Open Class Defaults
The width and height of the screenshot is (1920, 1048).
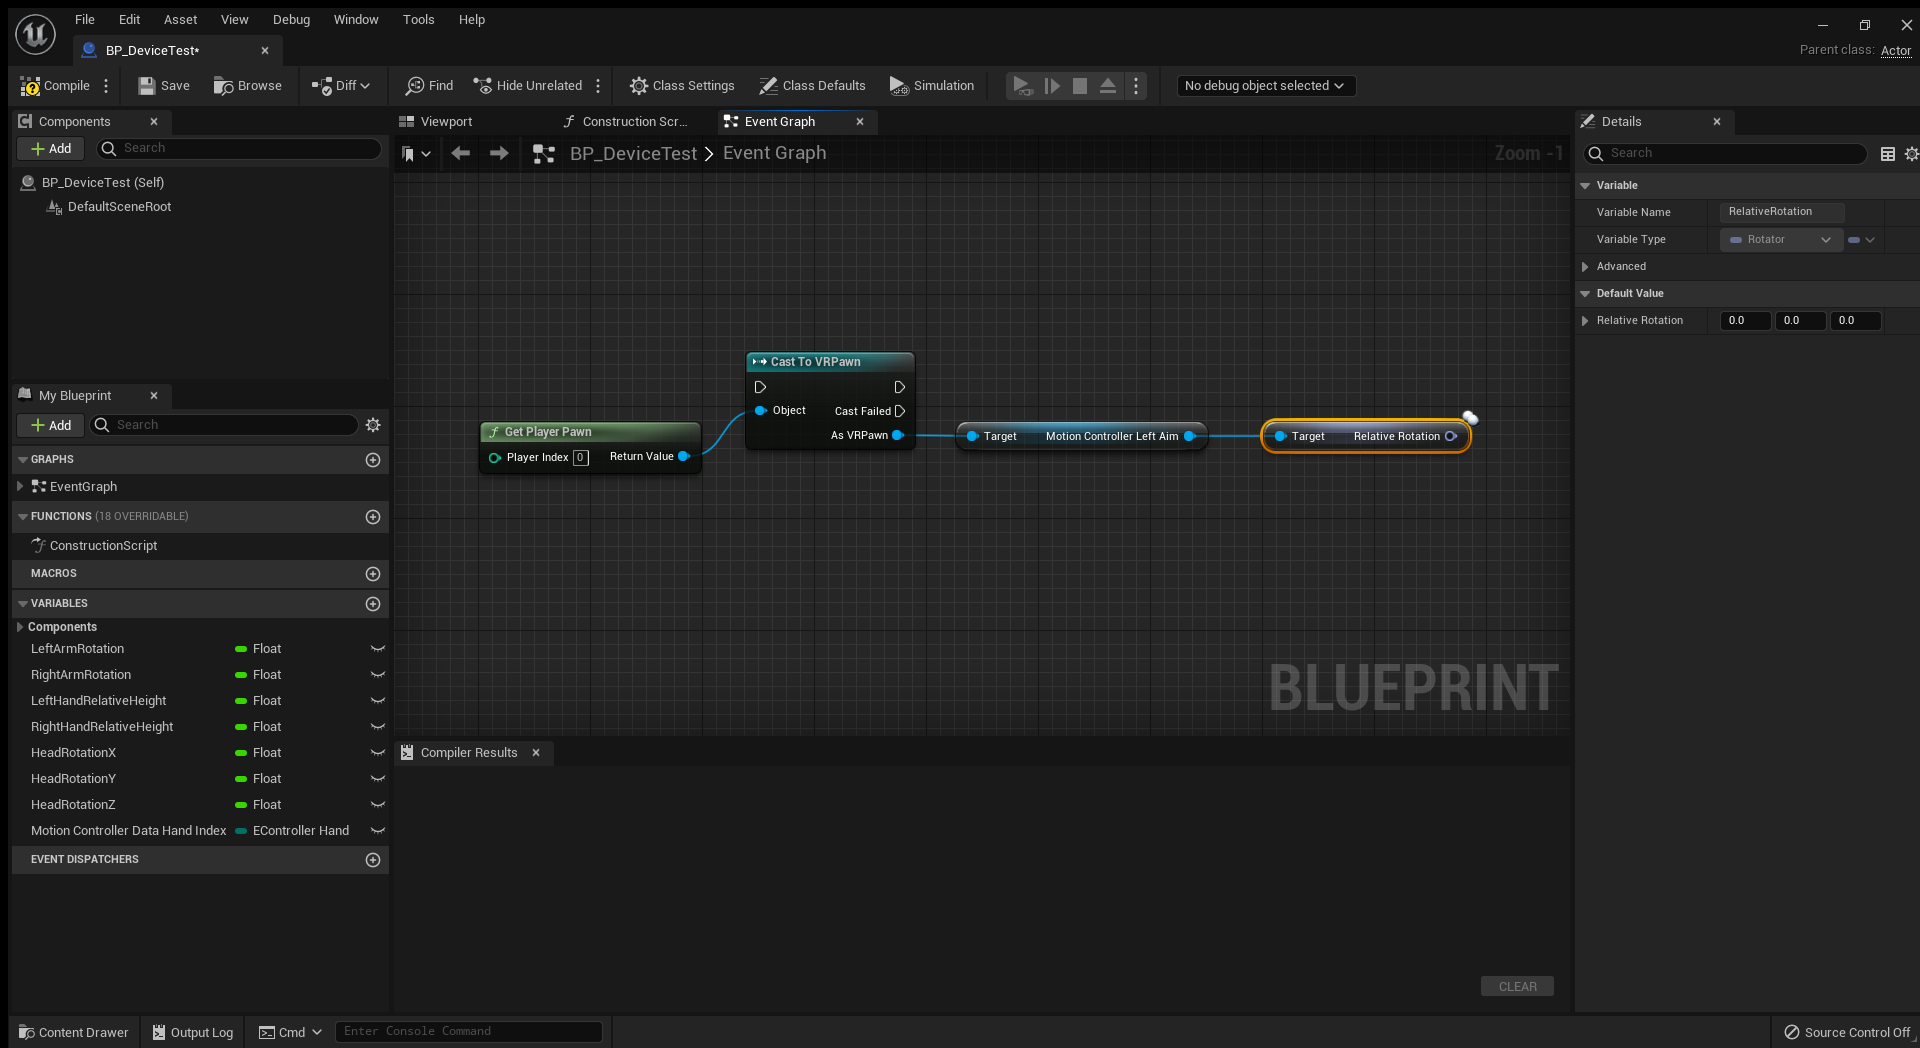pyautogui.click(x=812, y=86)
